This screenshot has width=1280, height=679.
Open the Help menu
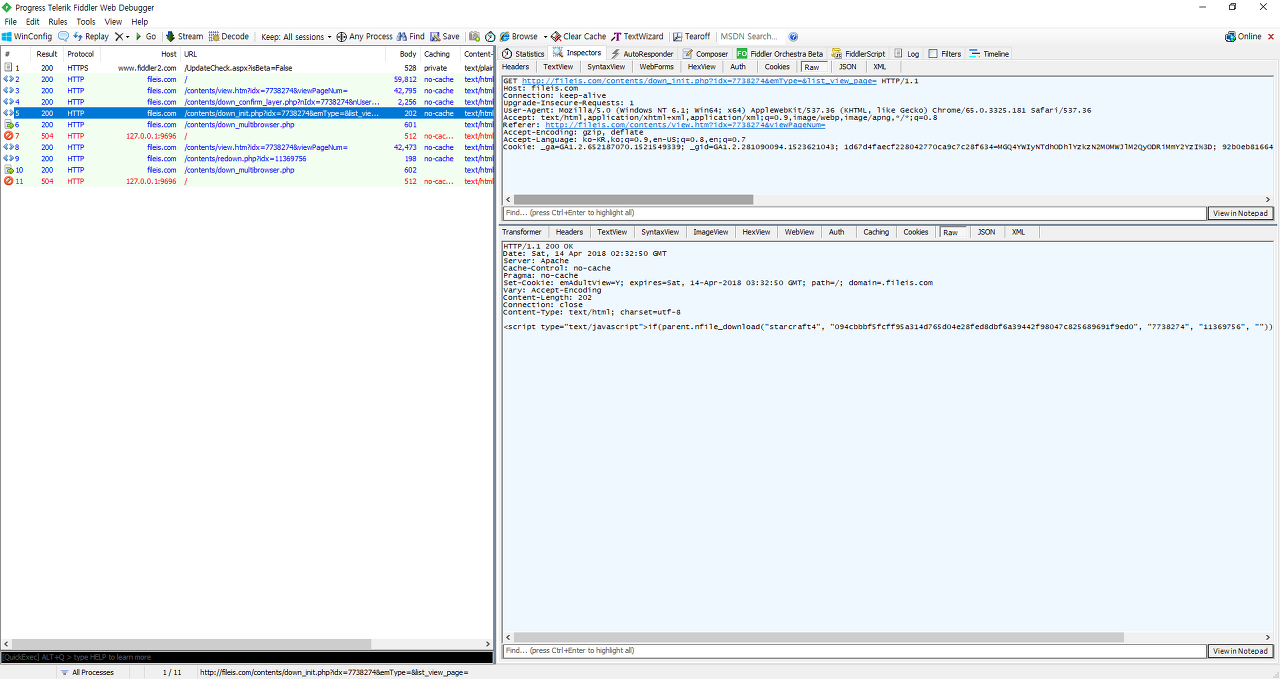click(140, 21)
